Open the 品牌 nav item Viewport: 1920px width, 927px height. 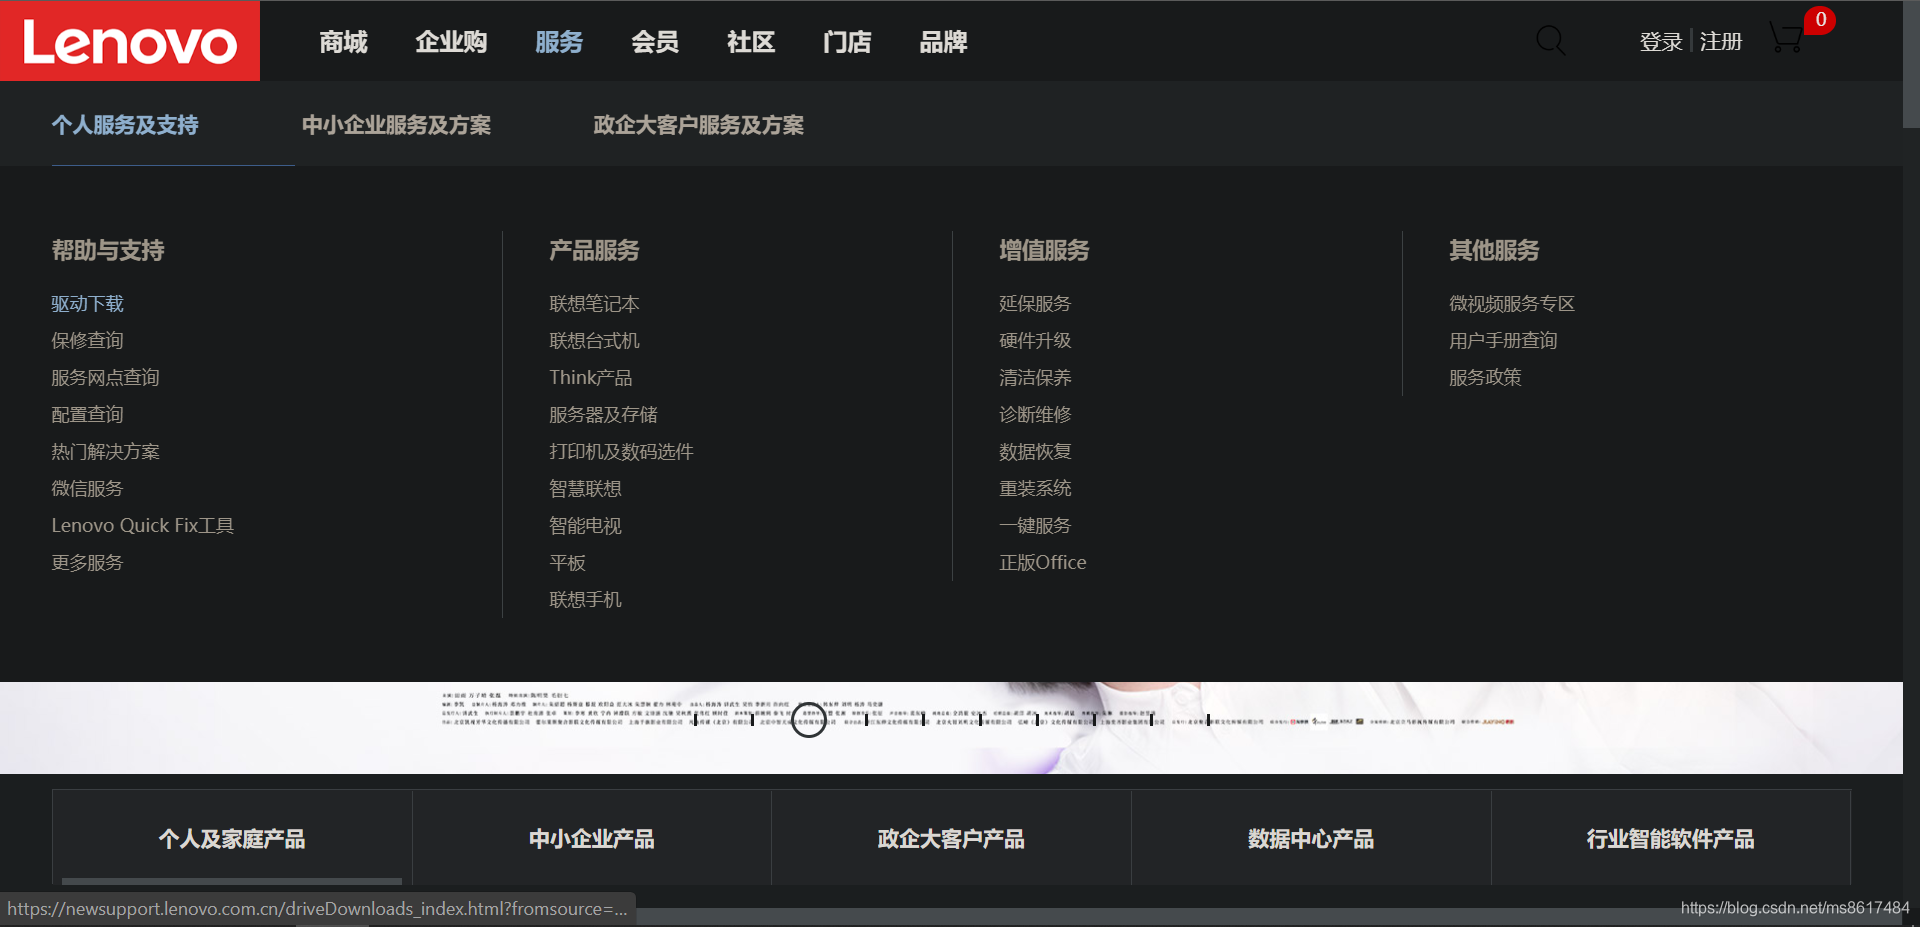coord(943,42)
